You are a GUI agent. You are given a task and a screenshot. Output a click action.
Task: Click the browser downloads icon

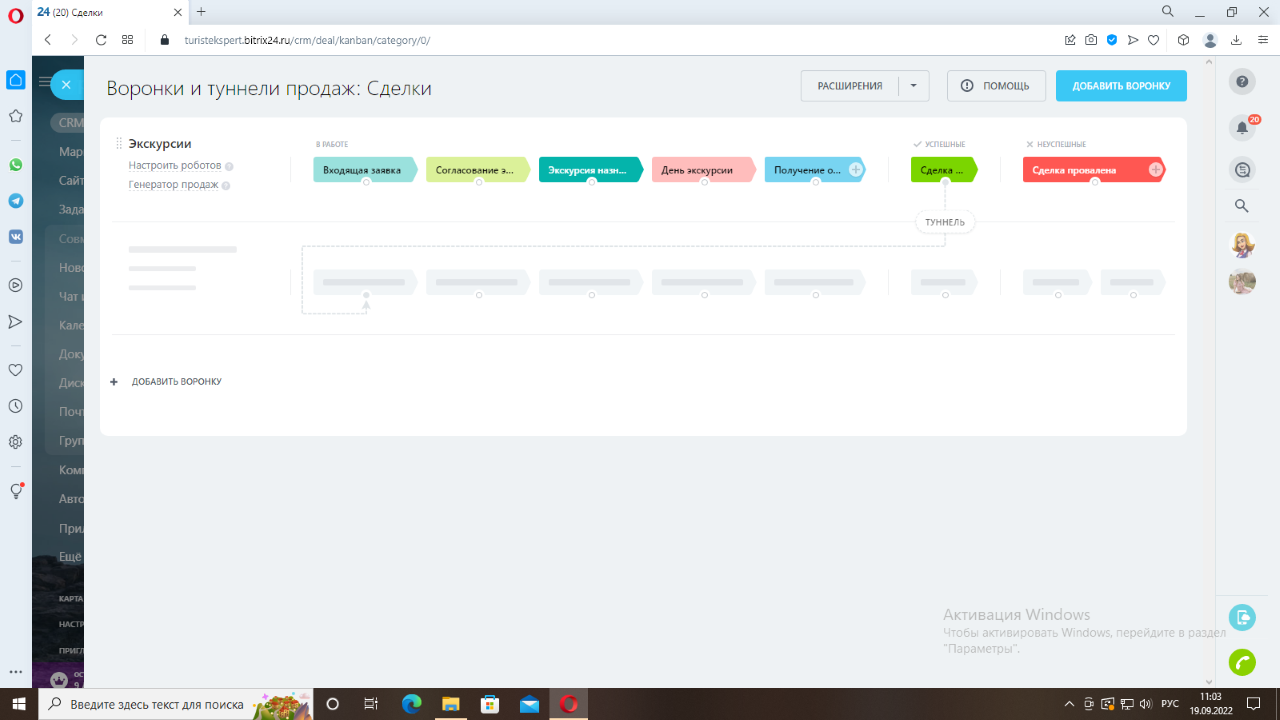1236,40
